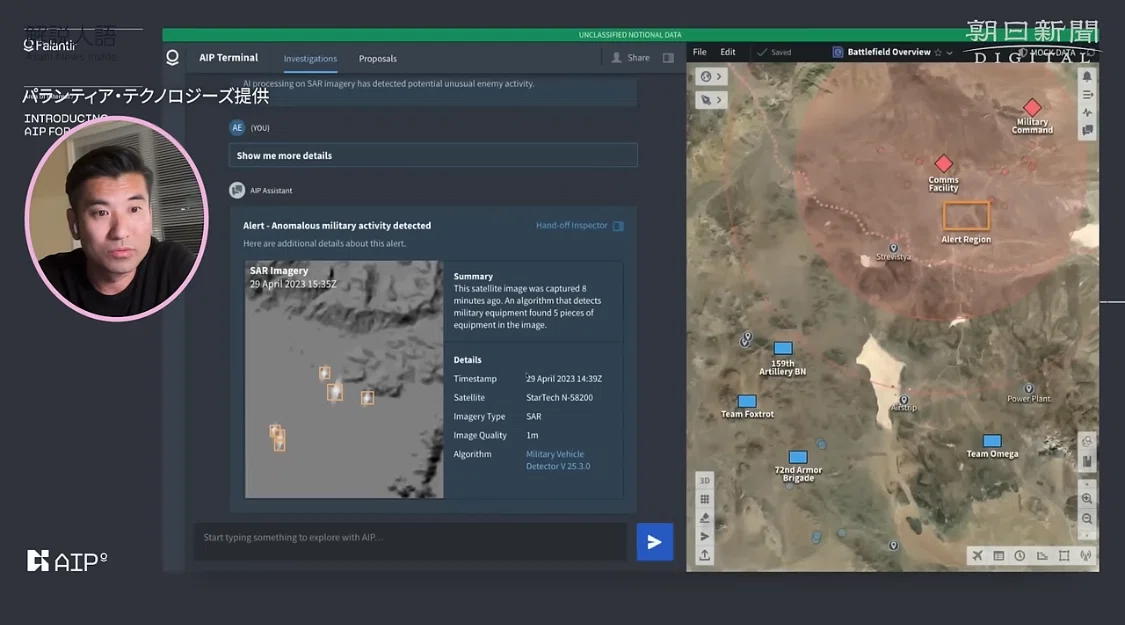Click the AE user avatar
Image resolution: width=1125 pixels, height=625 pixels.
[237, 128]
